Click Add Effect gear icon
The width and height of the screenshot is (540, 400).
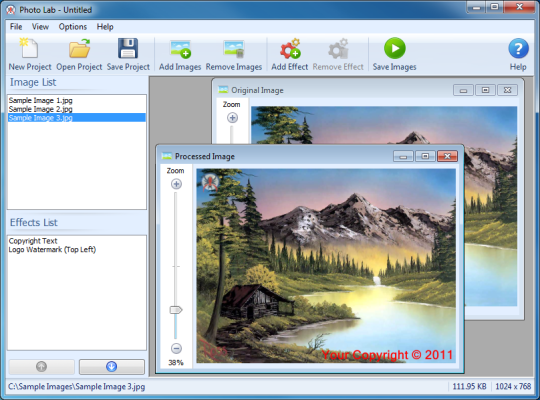[290, 49]
